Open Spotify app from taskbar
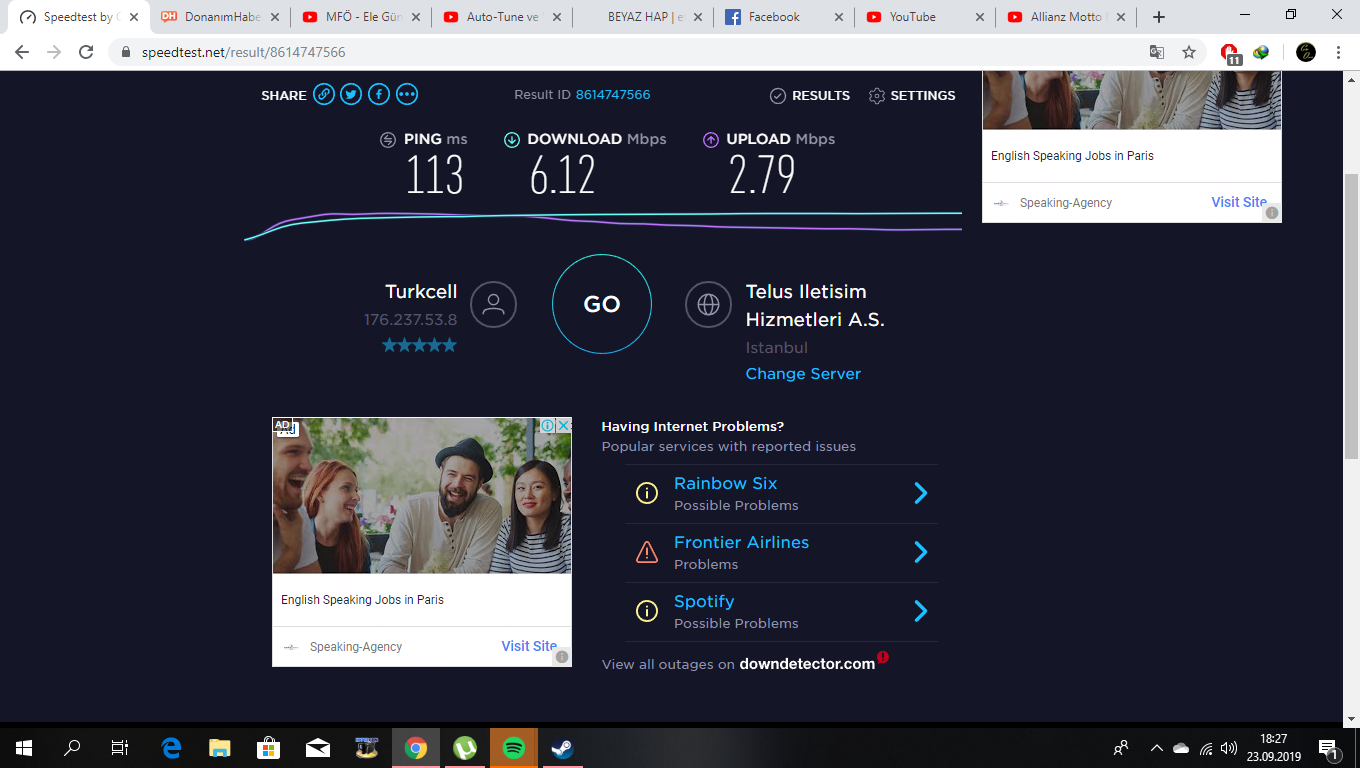The image size is (1360, 768). tap(514, 747)
